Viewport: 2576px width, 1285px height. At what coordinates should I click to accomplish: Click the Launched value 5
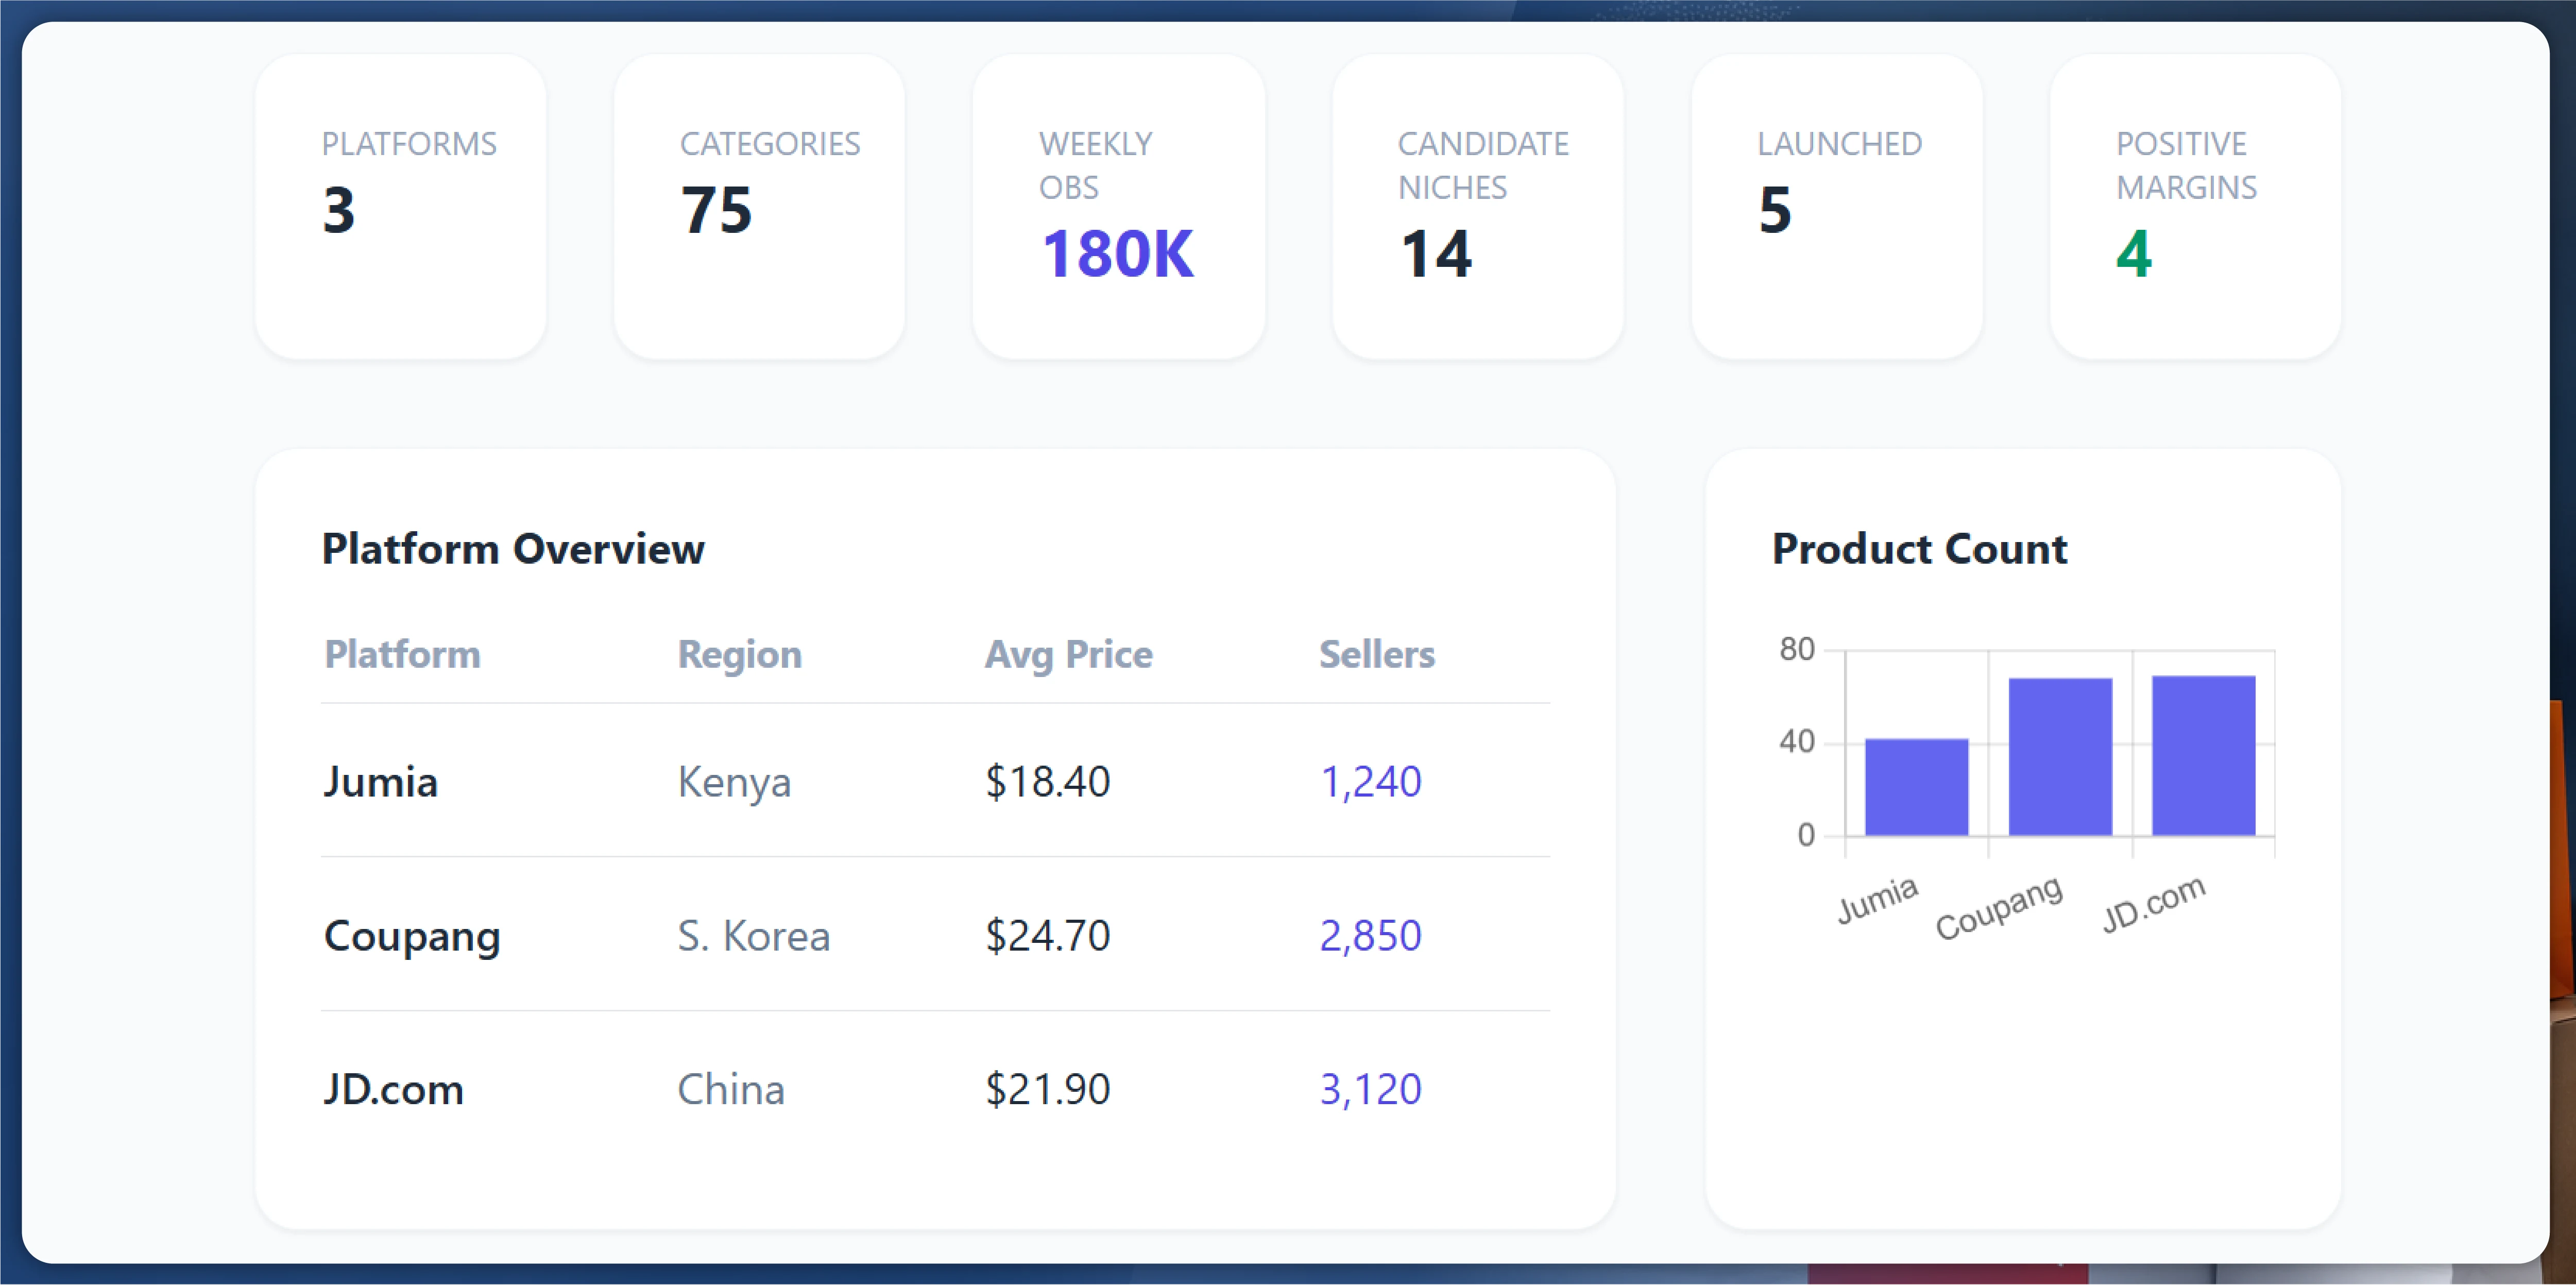coord(1775,210)
